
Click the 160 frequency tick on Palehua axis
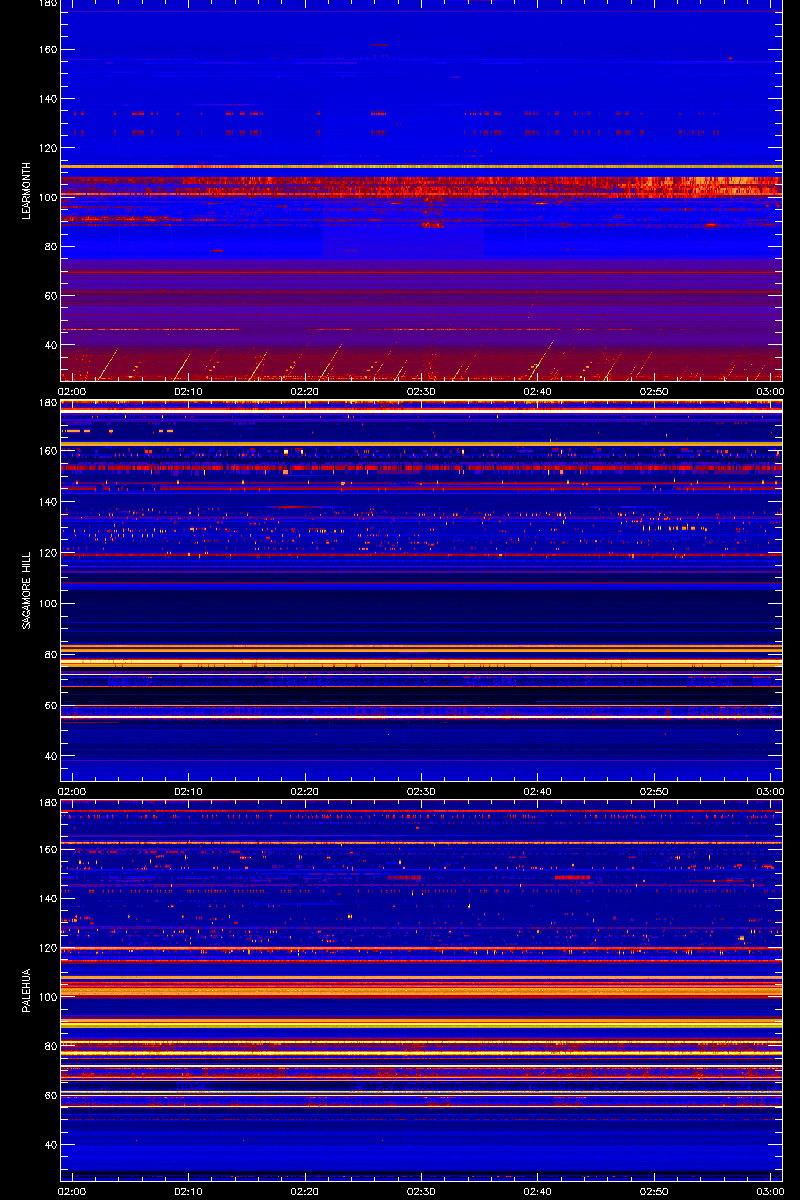coord(47,850)
